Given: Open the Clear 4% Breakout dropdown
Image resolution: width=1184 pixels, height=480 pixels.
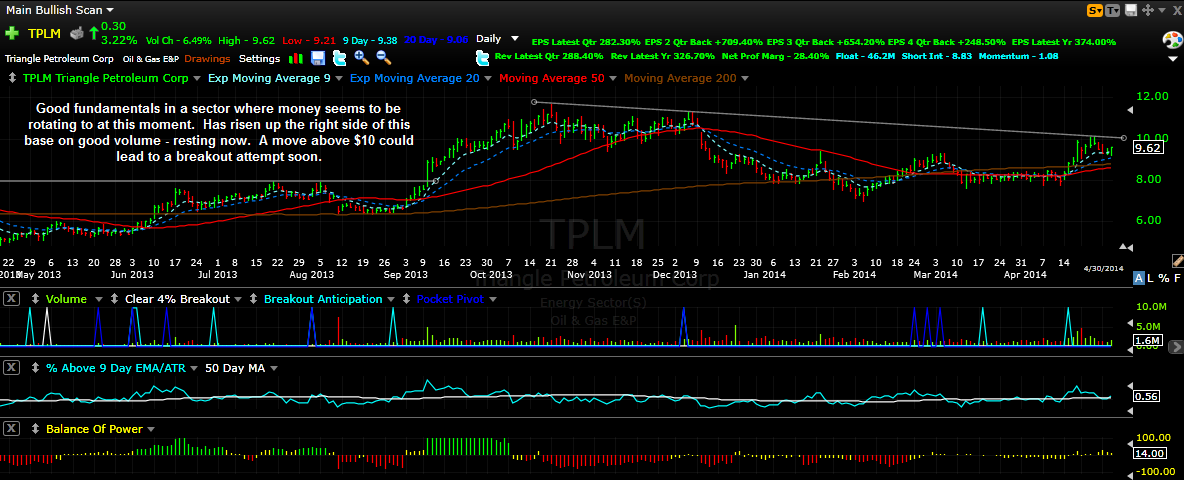Looking at the screenshot, I should (x=239, y=299).
